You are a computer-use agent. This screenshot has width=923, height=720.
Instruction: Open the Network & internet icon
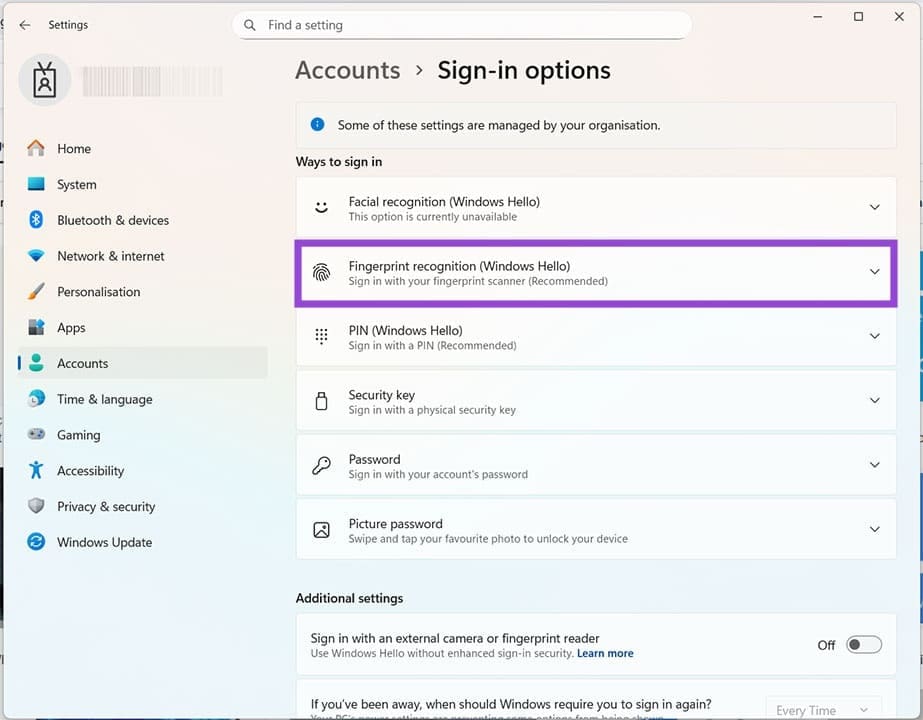click(x=36, y=256)
